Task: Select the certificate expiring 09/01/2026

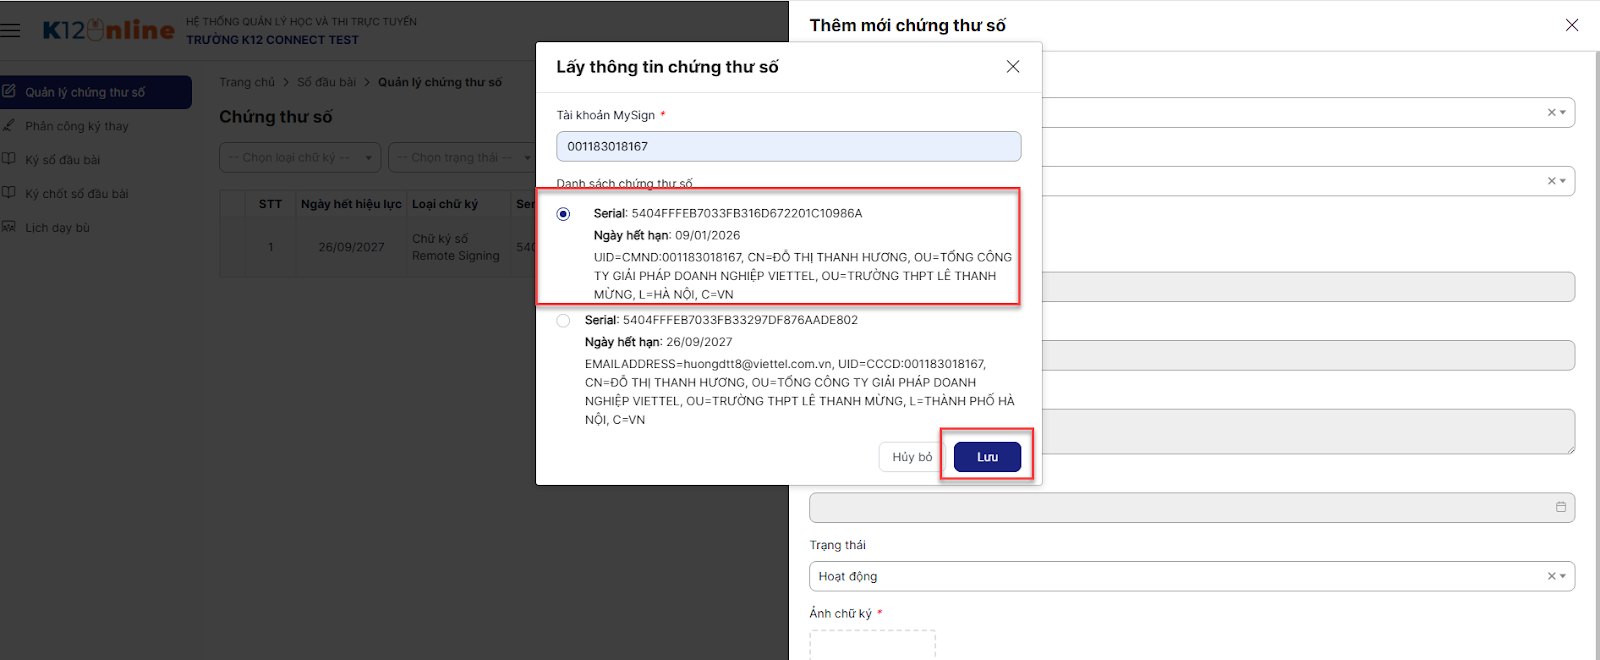Action: coord(564,214)
